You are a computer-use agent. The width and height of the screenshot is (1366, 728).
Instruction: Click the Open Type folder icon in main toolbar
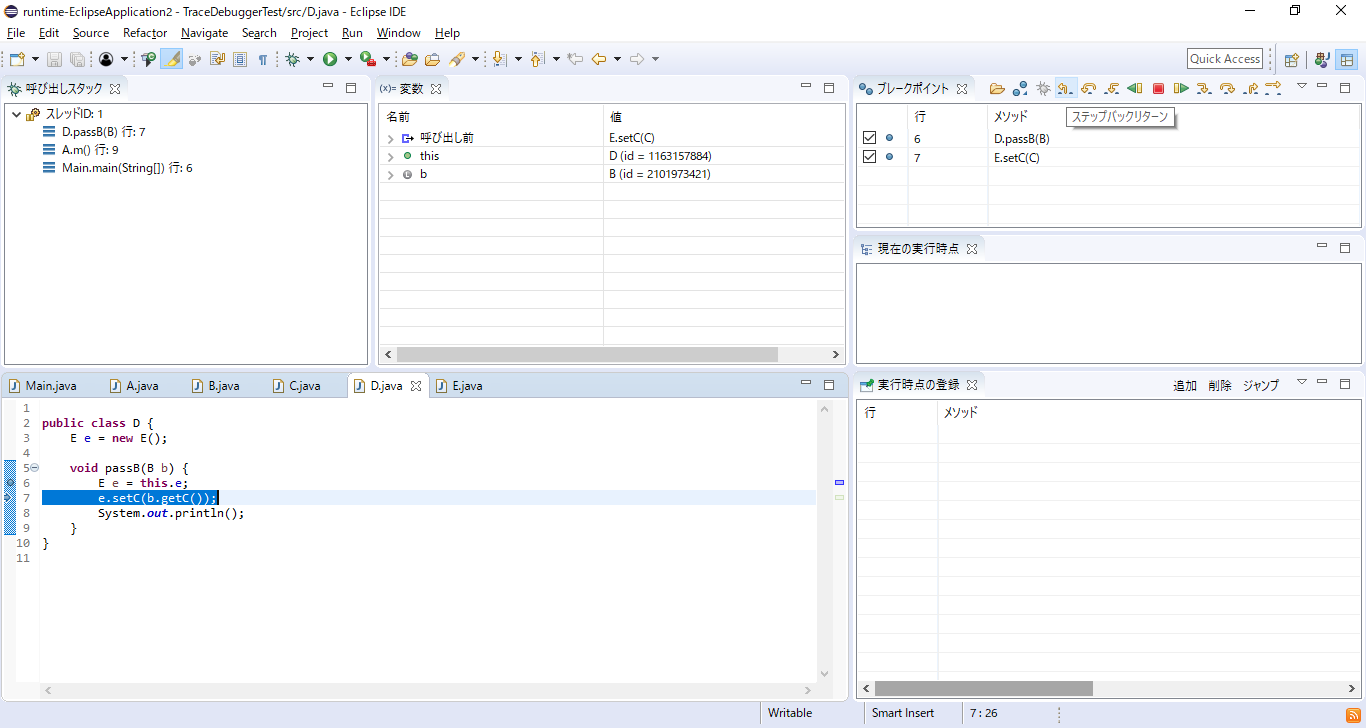tap(410, 59)
